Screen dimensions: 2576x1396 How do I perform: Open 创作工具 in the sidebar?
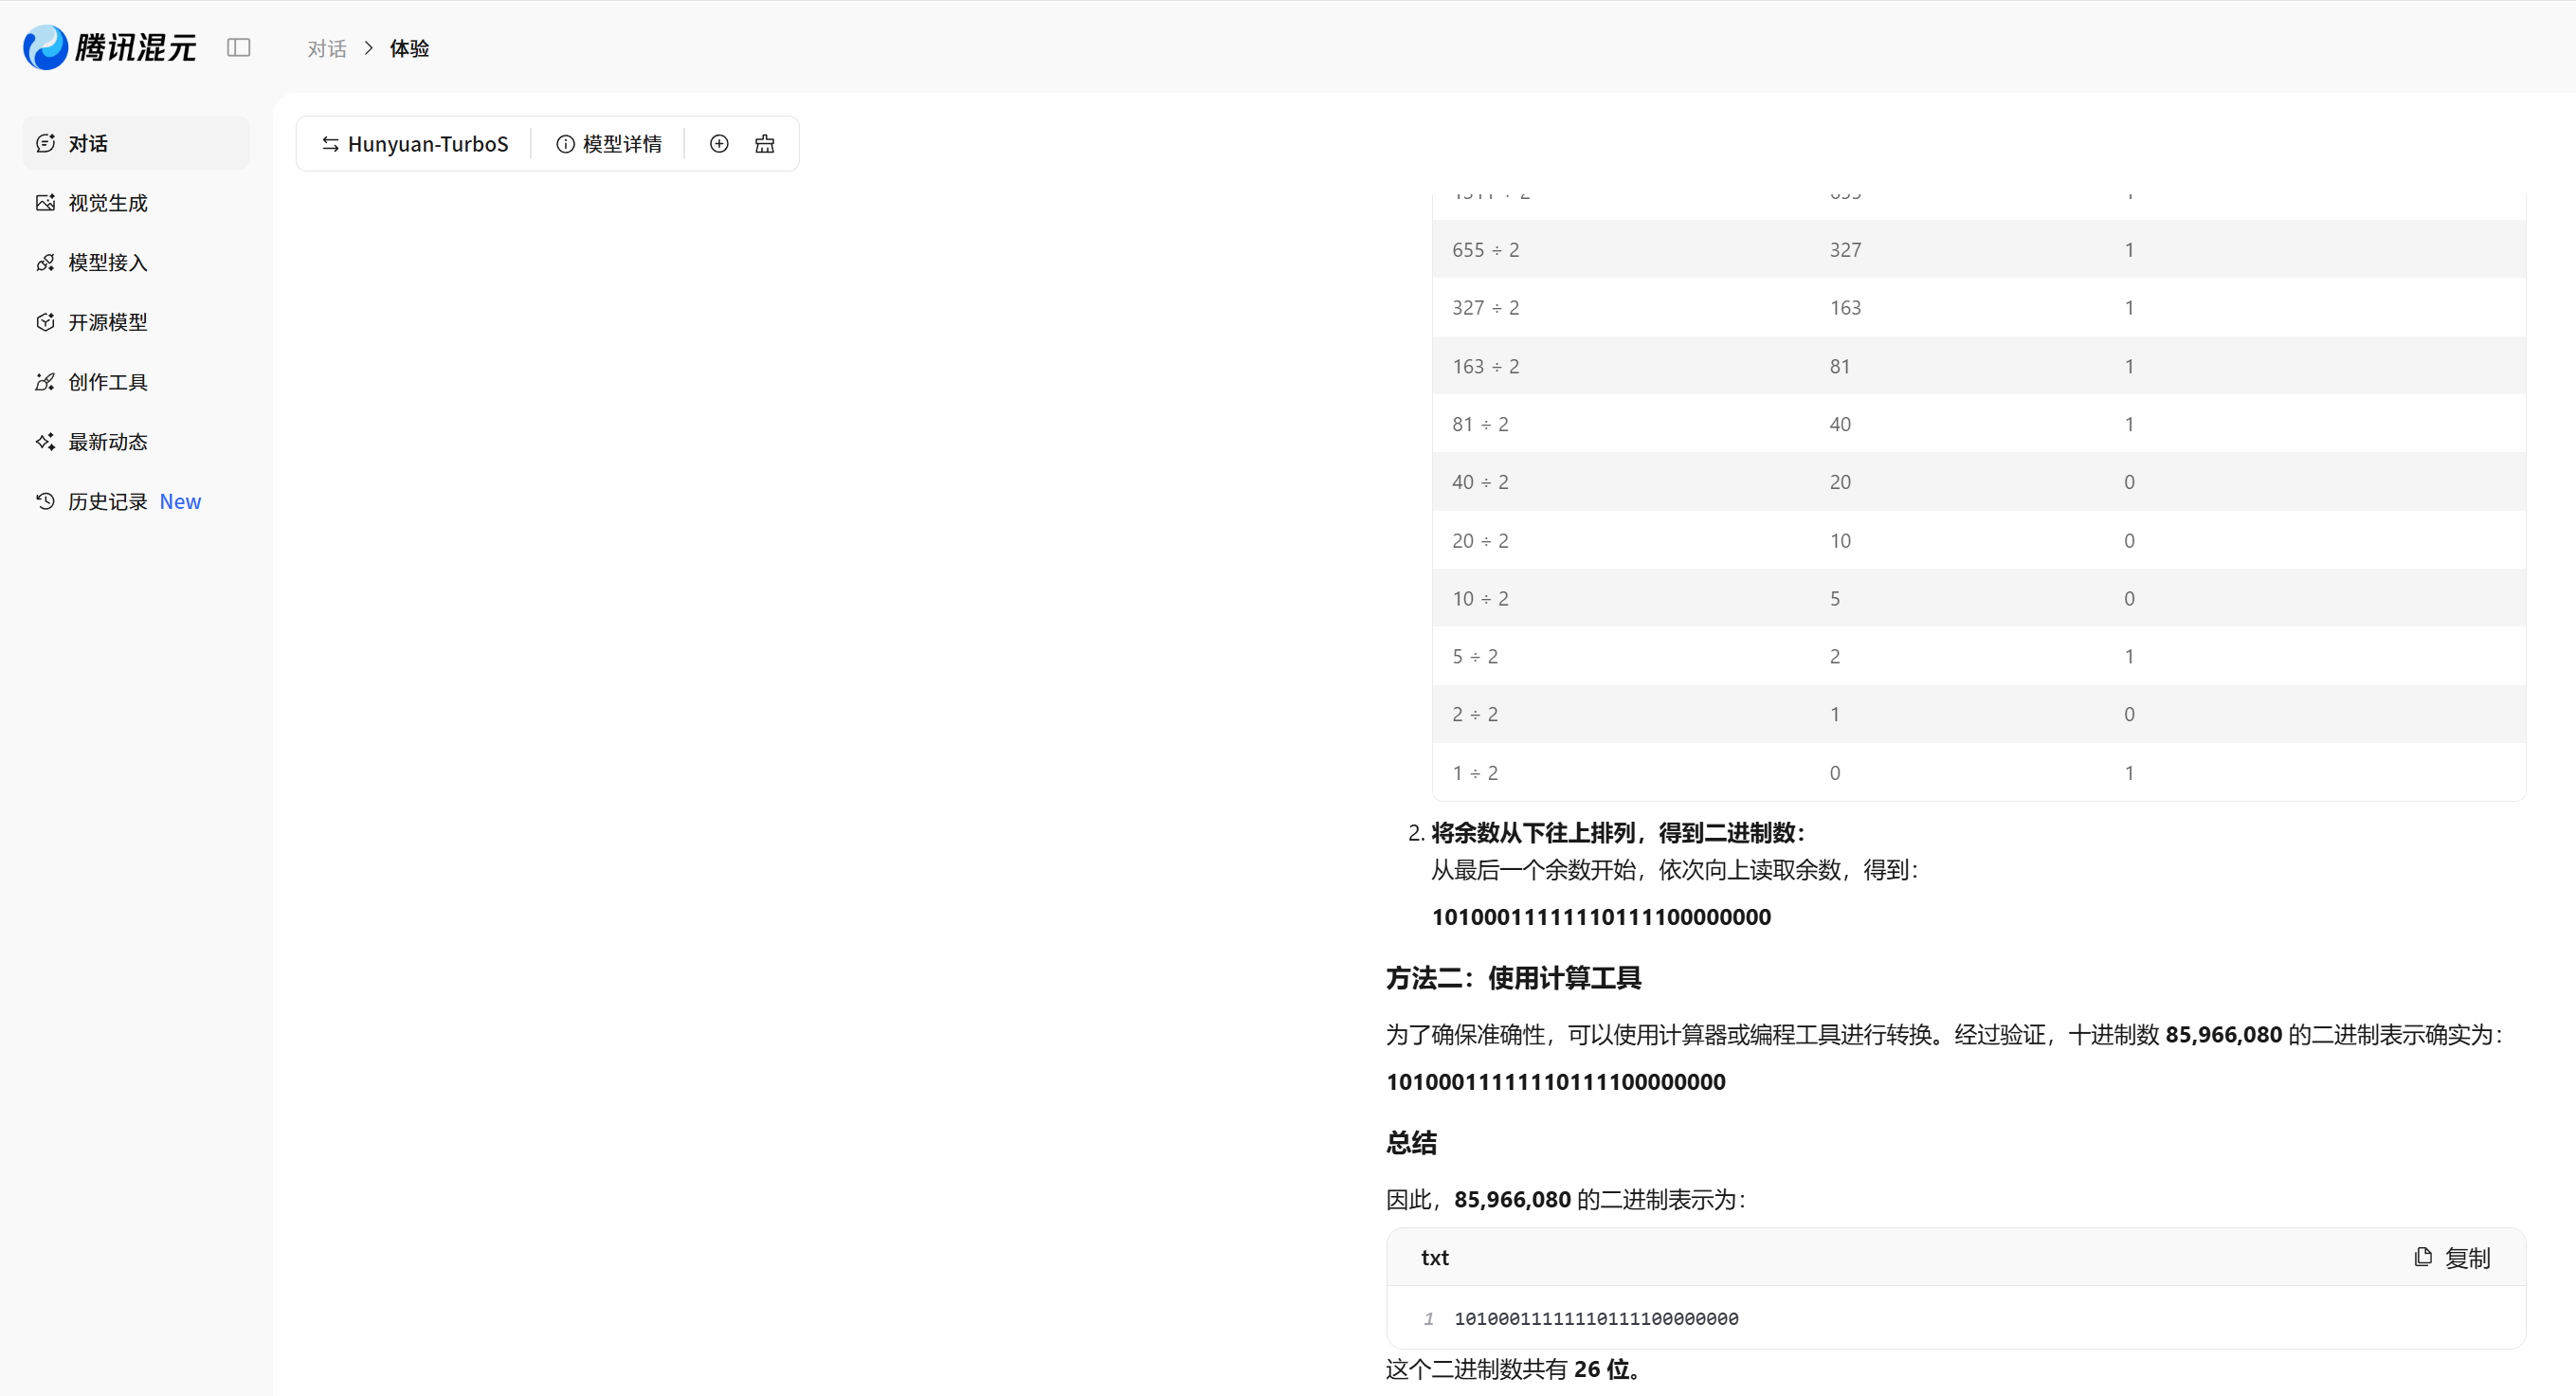136,382
